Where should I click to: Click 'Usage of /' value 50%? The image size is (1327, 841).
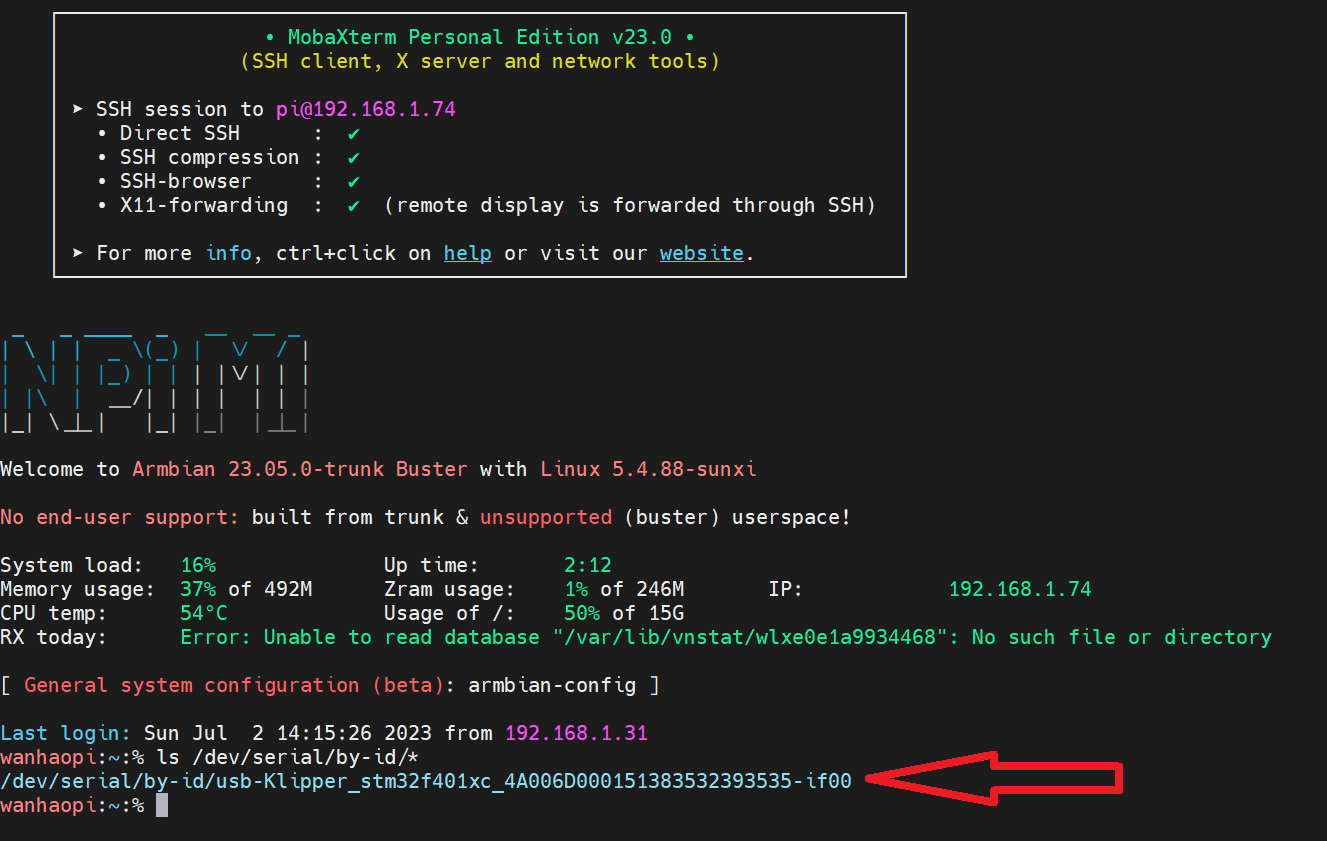pyautogui.click(x=582, y=613)
